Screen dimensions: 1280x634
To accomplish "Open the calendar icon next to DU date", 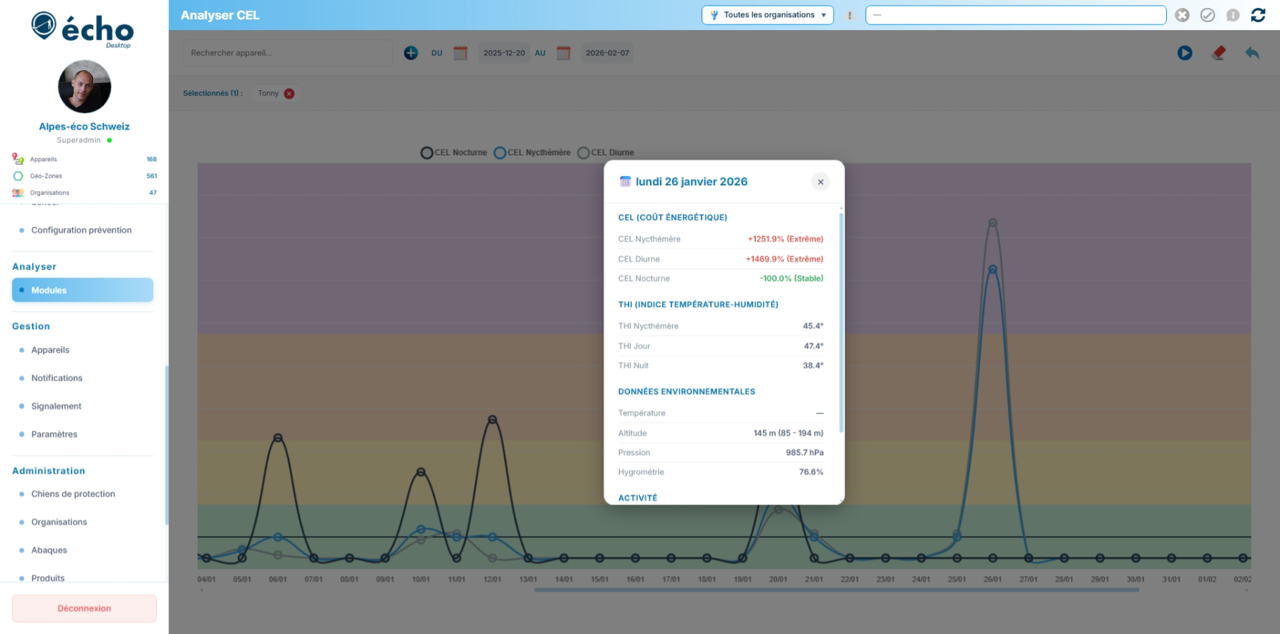I will (460, 53).
